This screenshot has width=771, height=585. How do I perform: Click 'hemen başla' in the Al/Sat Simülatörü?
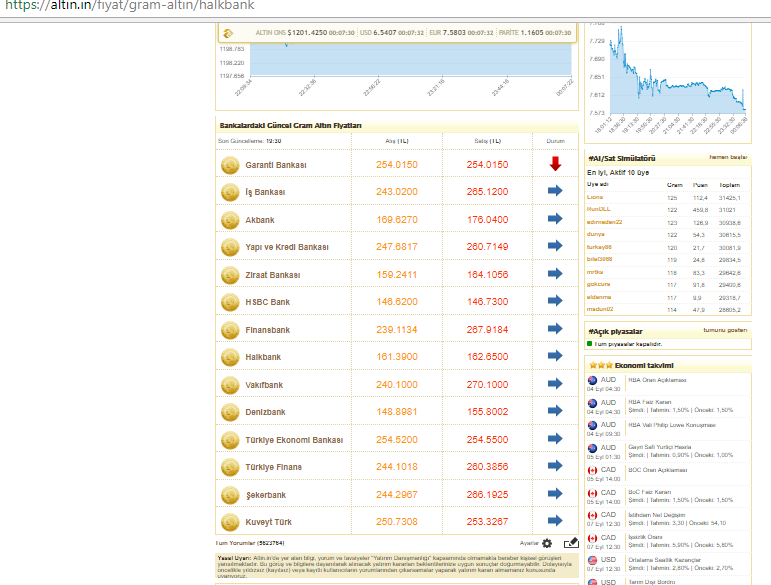tap(727, 157)
